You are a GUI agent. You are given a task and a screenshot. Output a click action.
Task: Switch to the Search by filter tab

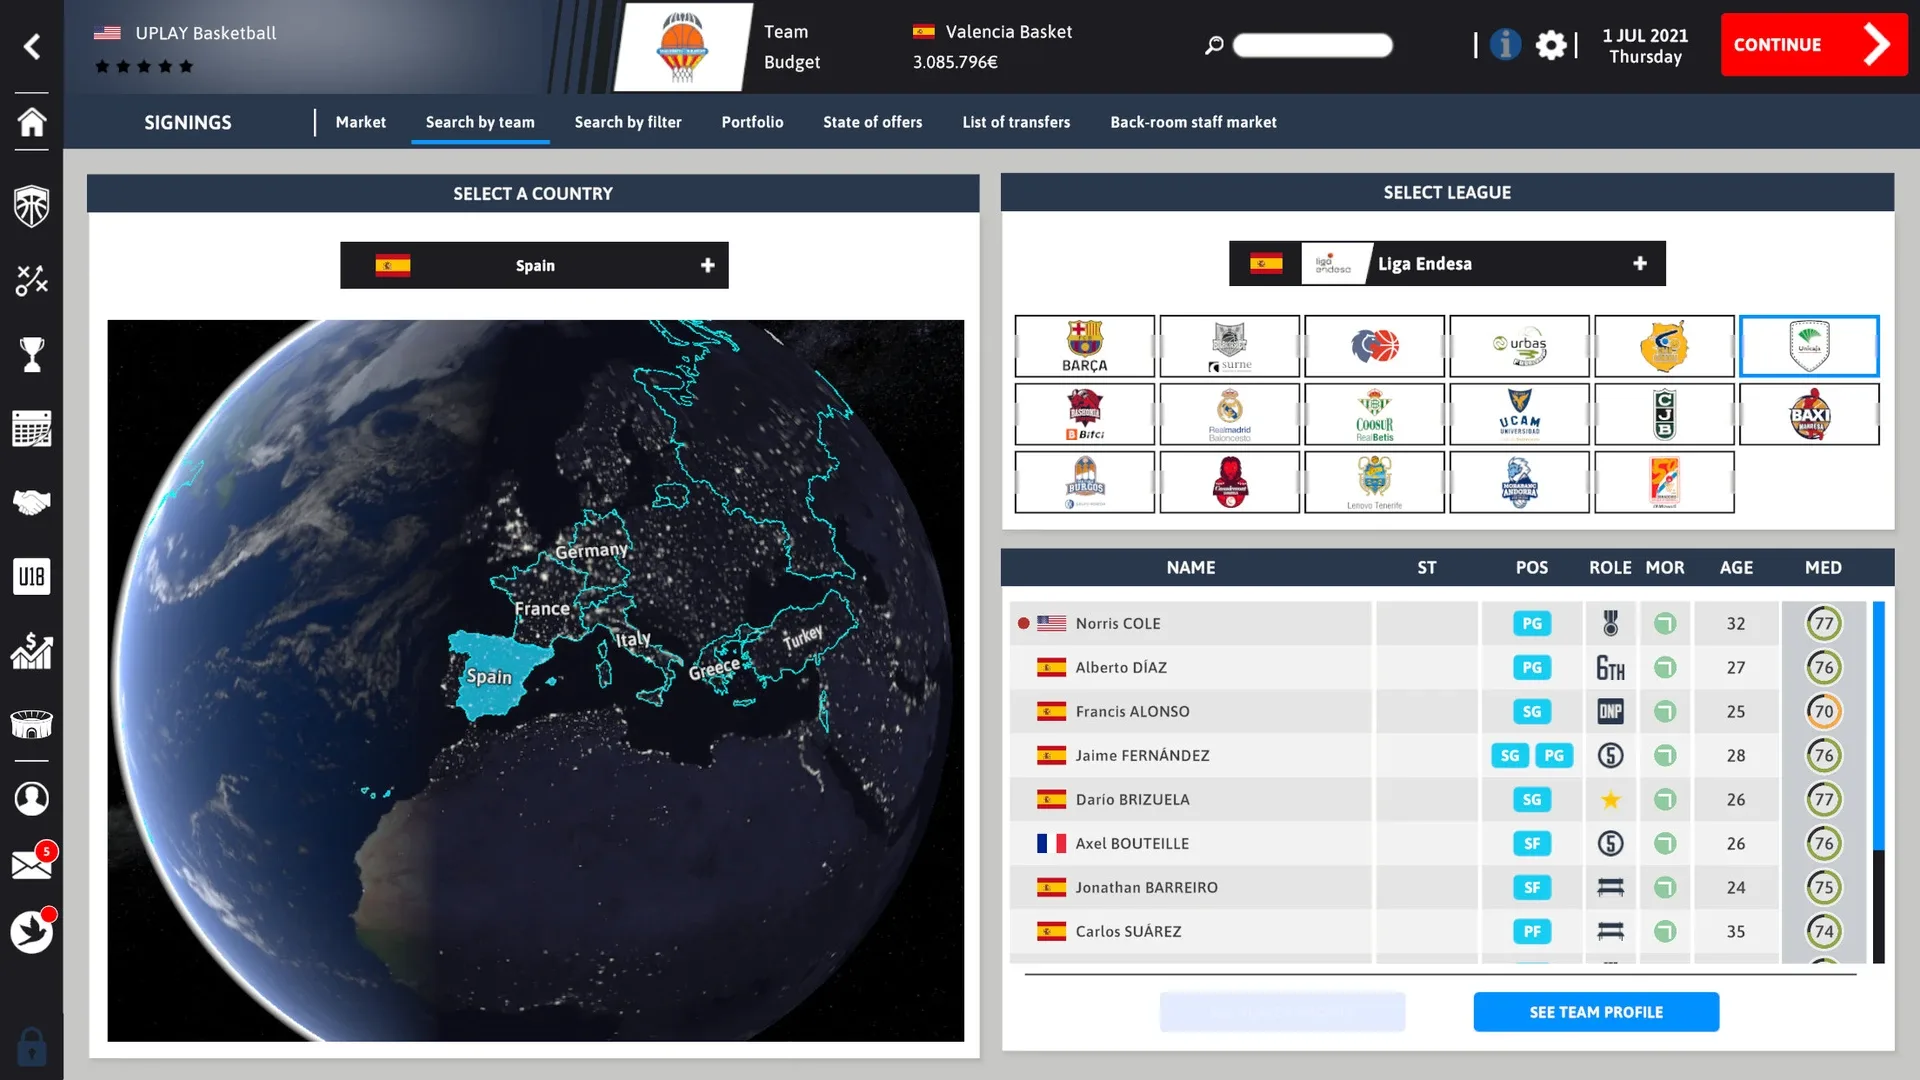(627, 122)
